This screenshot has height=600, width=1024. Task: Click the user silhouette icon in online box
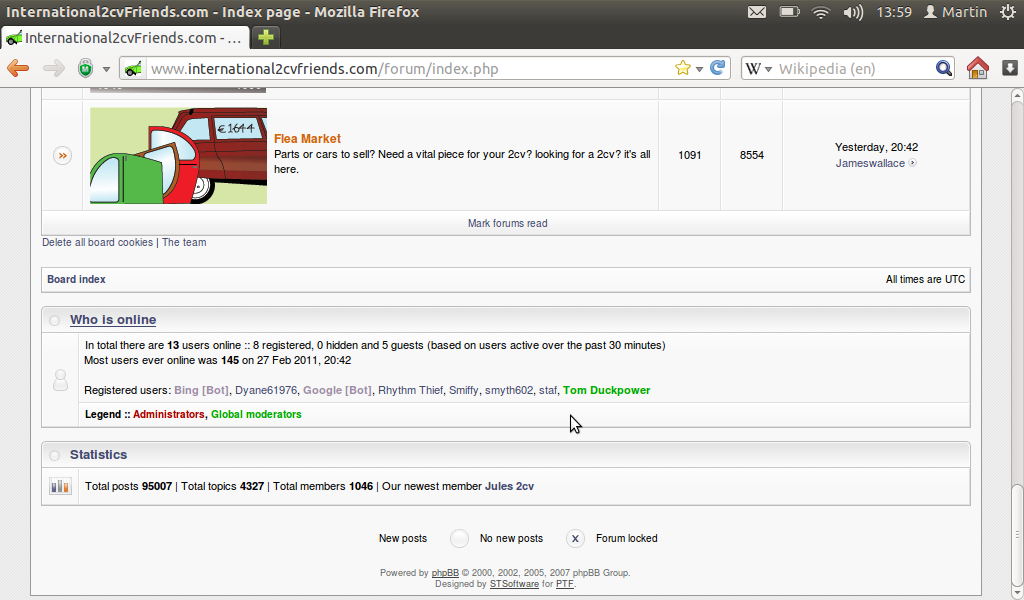coord(60,380)
